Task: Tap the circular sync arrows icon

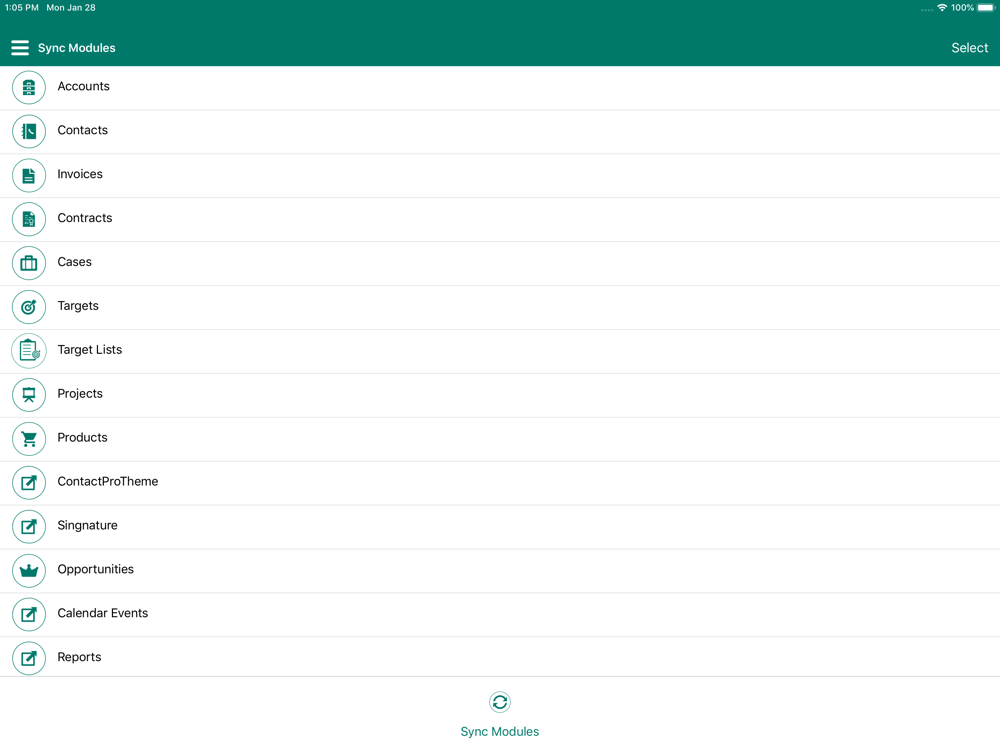Action: [x=500, y=702]
